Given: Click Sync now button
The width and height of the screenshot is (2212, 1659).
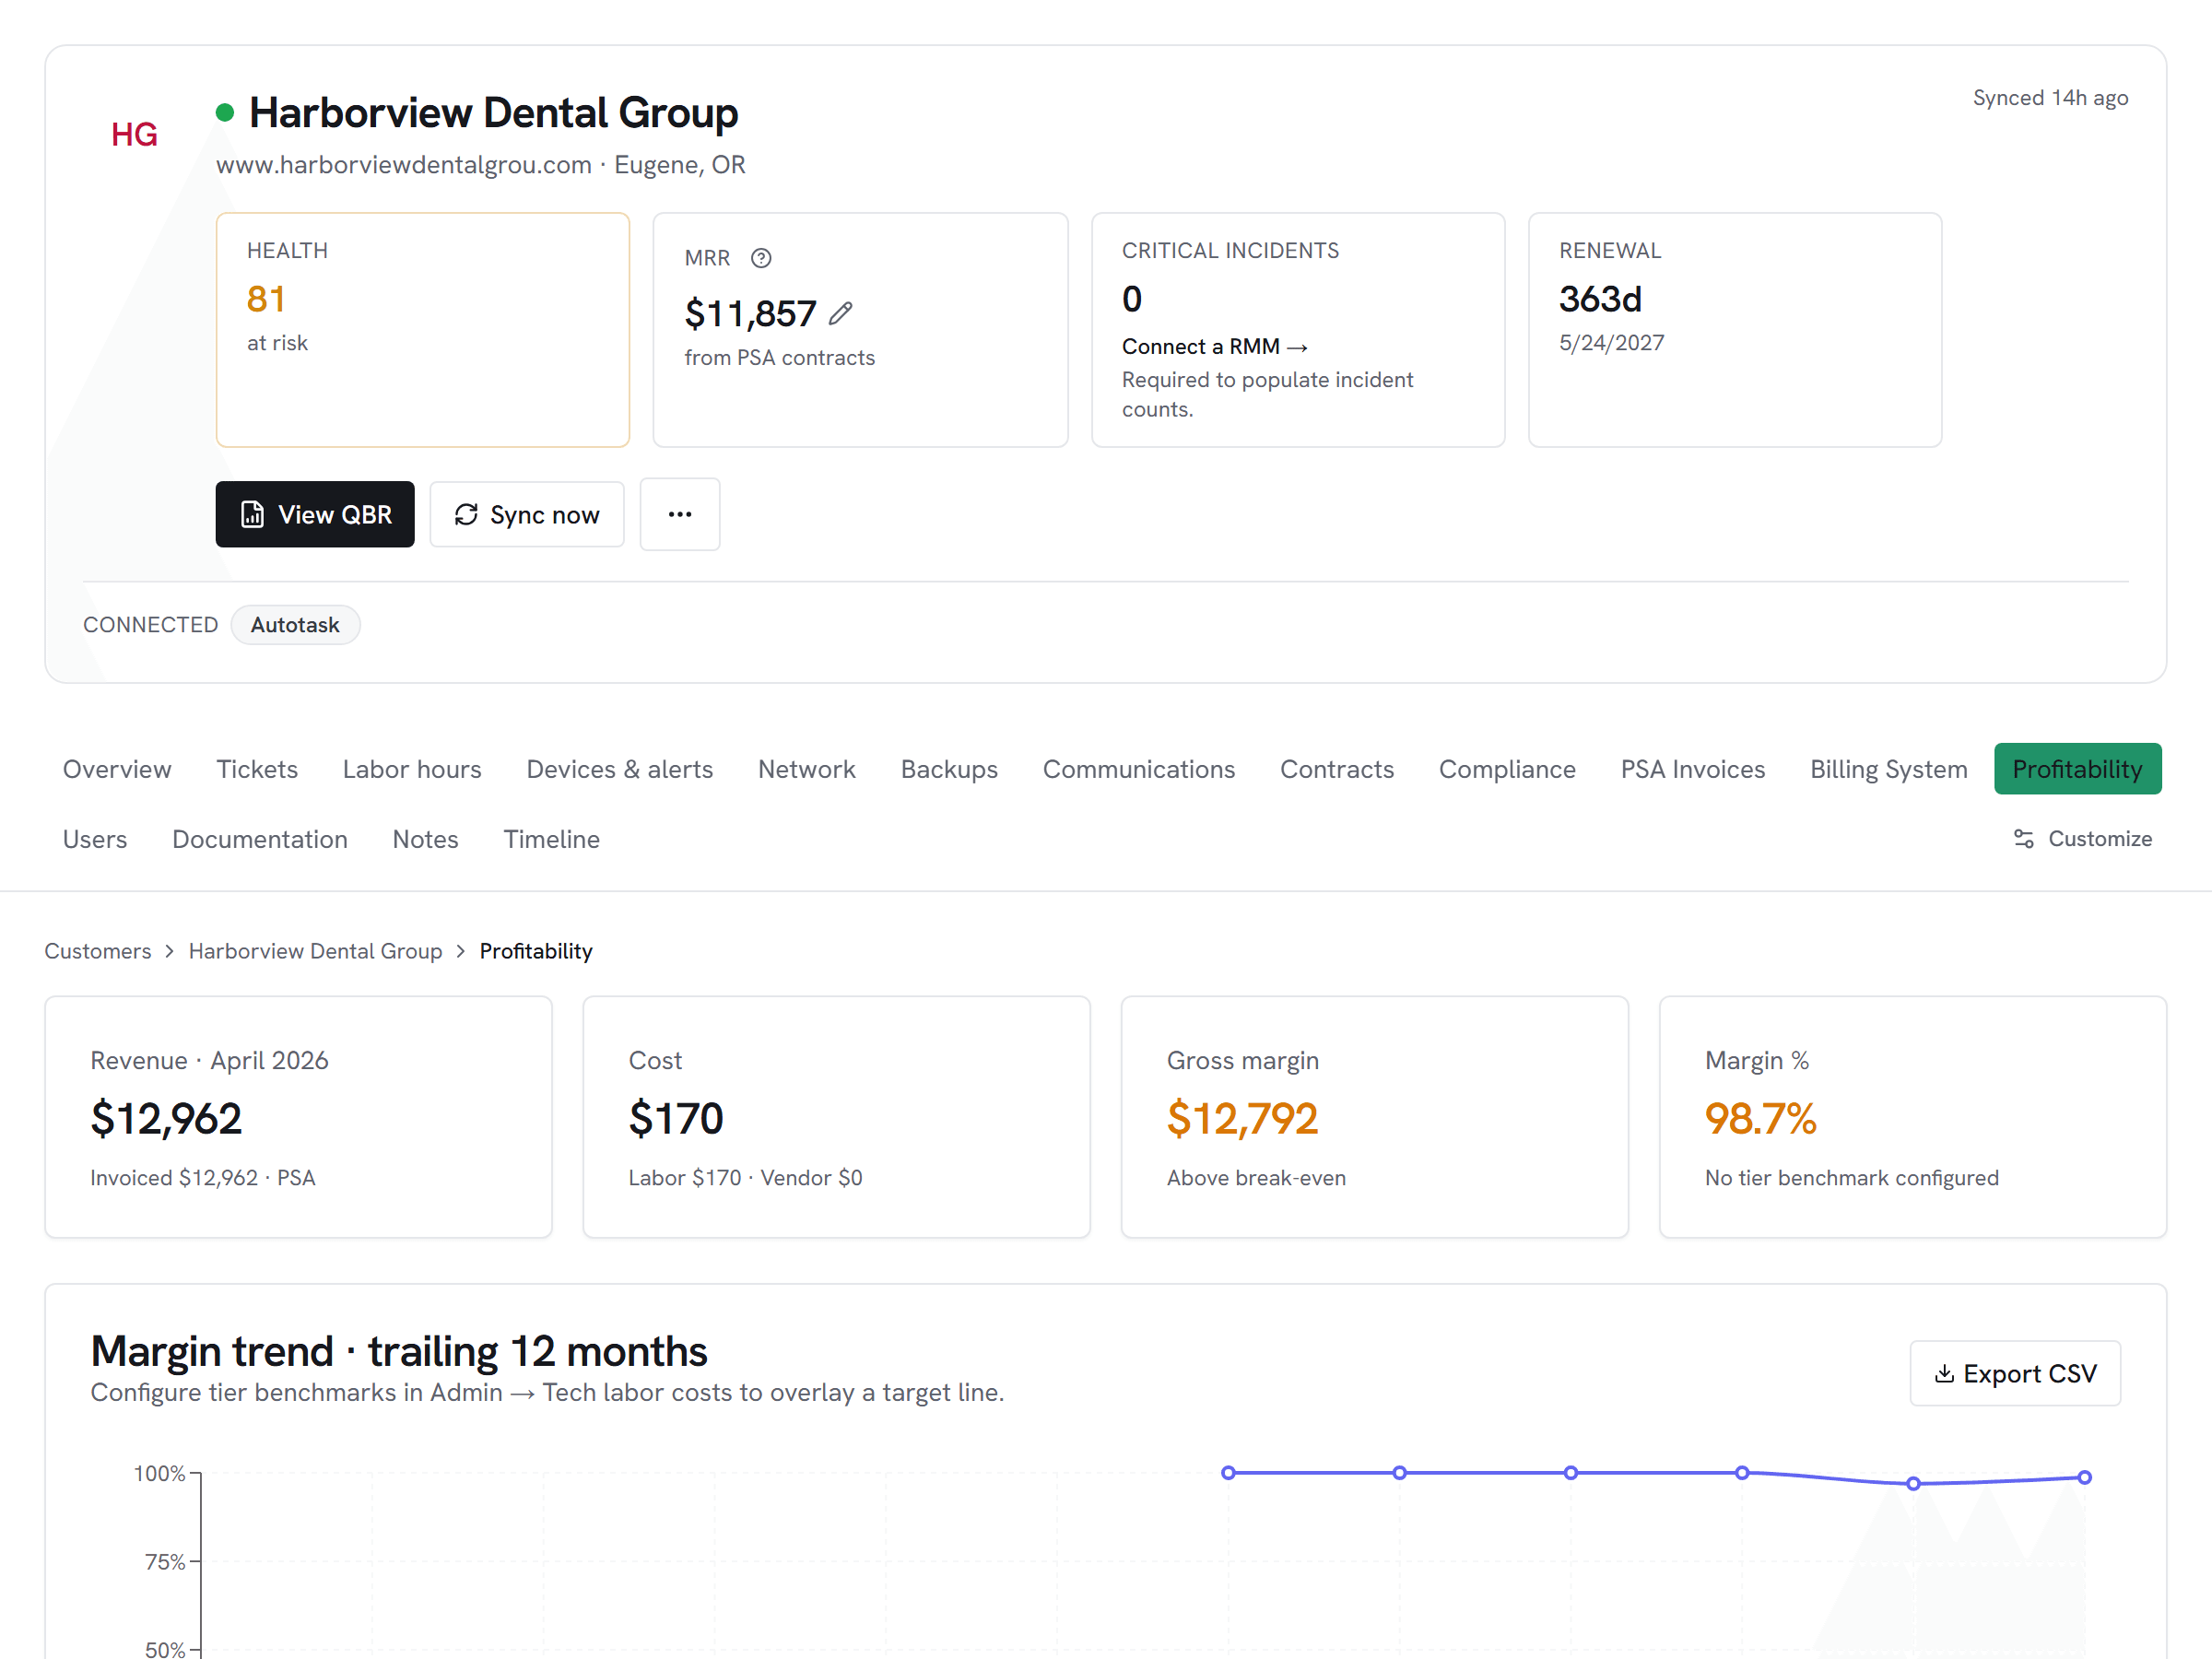Looking at the screenshot, I should pos(527,514).
